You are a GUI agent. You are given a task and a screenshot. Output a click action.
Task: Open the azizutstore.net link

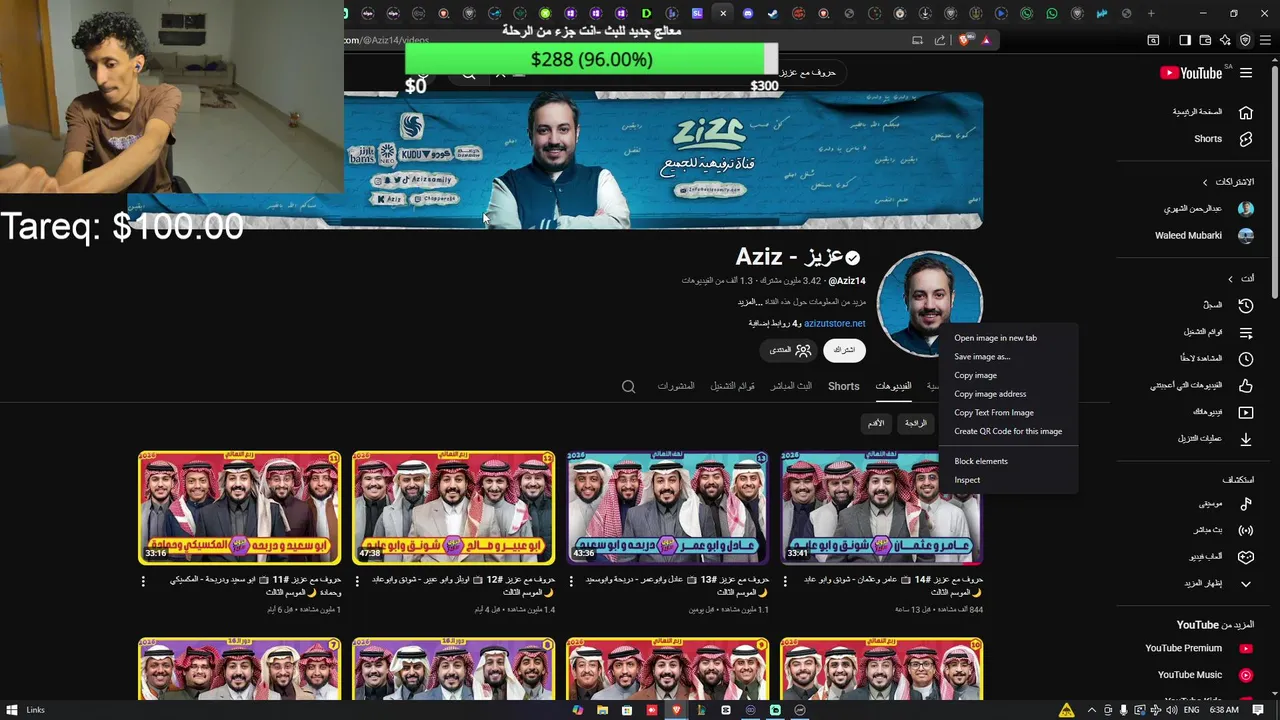[835, 323]
